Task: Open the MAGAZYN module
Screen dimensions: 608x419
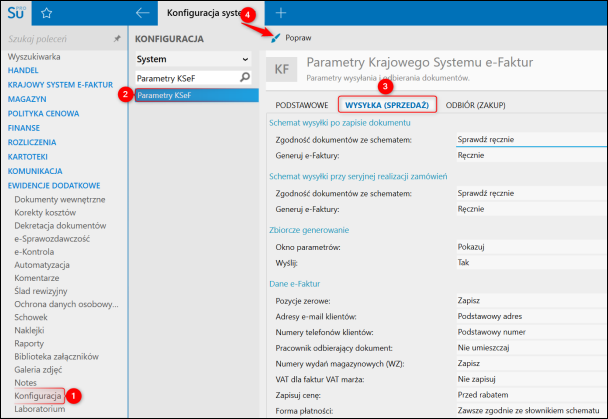Action: pyautogui.click(x=27, y=99)
